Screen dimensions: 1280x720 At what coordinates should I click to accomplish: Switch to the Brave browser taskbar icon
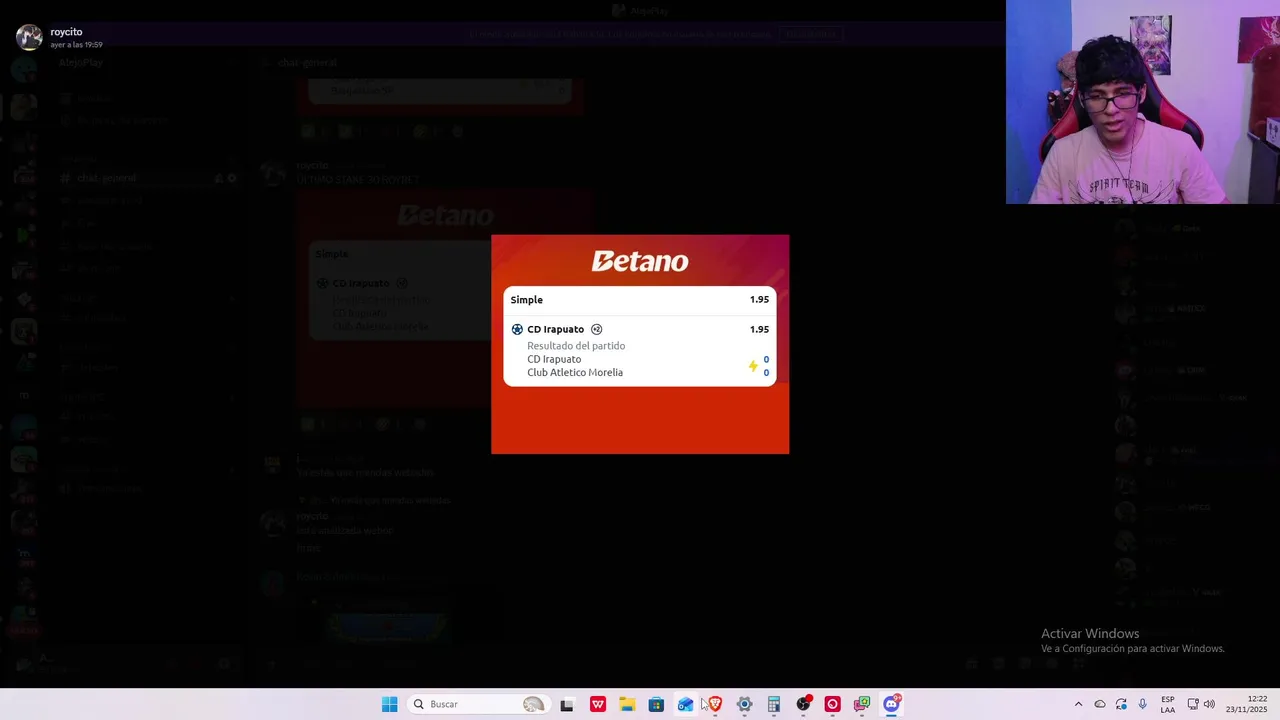[x=715, y=704]
